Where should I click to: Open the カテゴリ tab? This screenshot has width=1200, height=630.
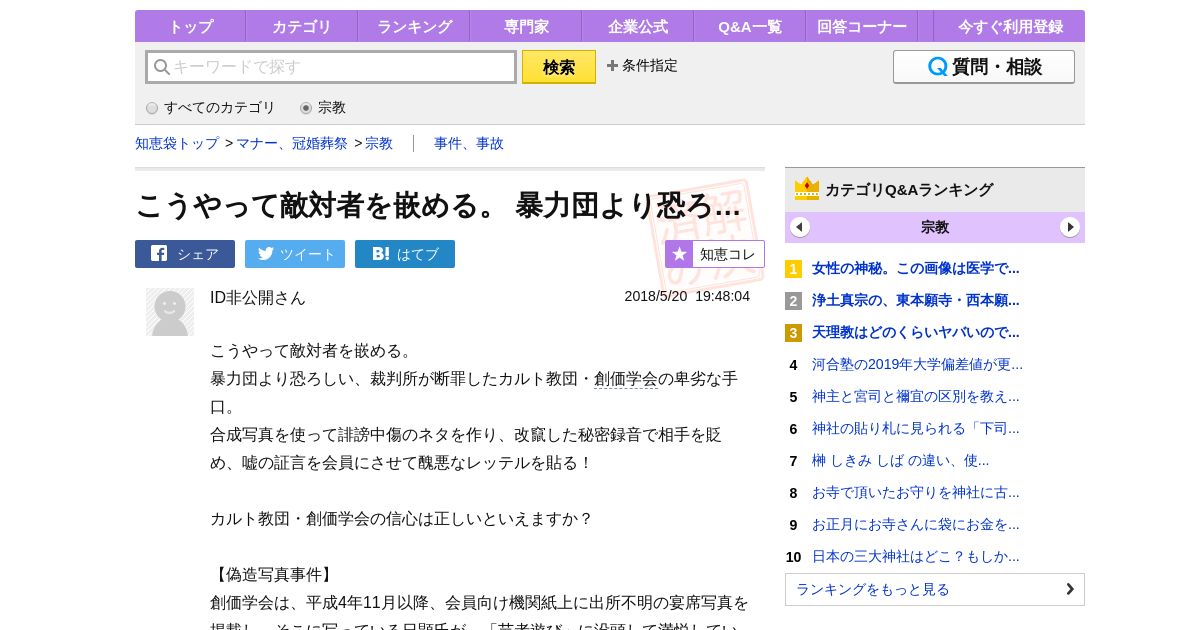(302, 27)
